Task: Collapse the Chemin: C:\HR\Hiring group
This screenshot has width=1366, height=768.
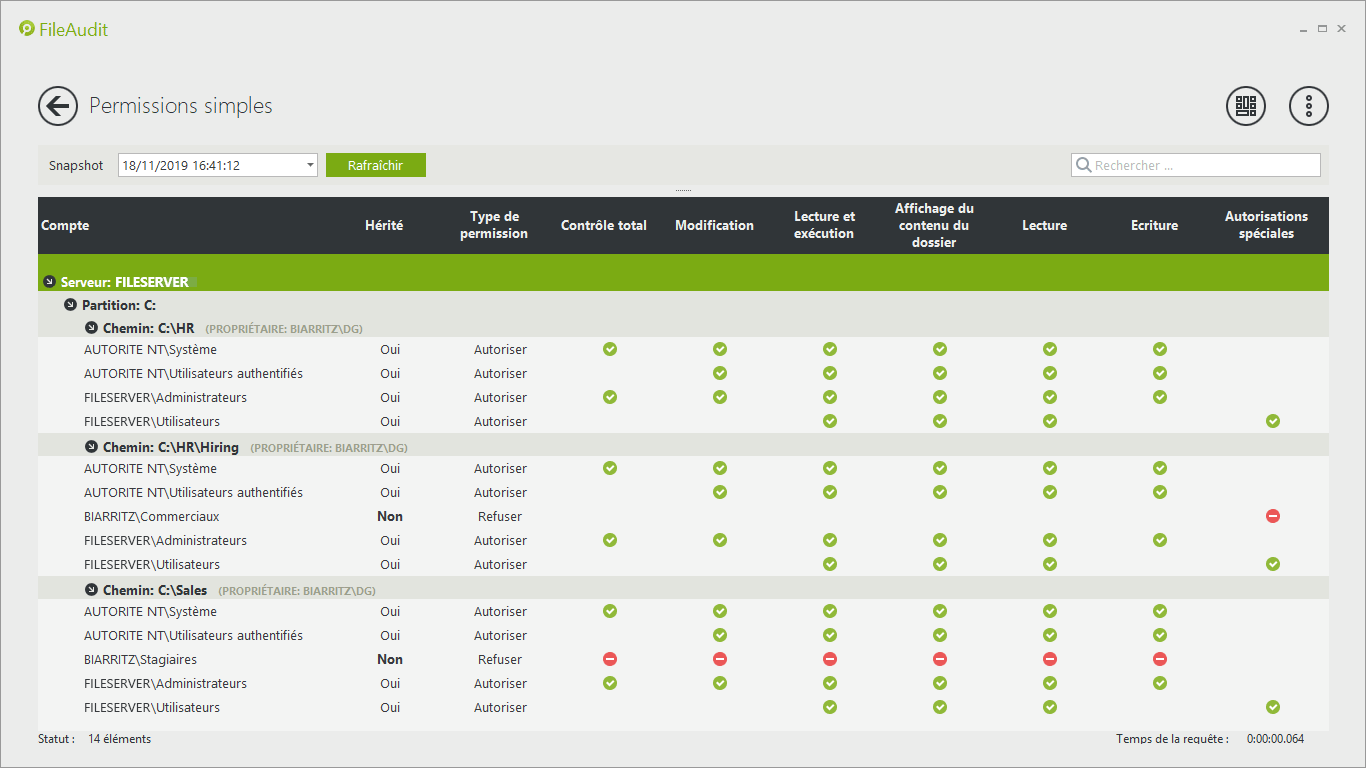Action: 91,447
